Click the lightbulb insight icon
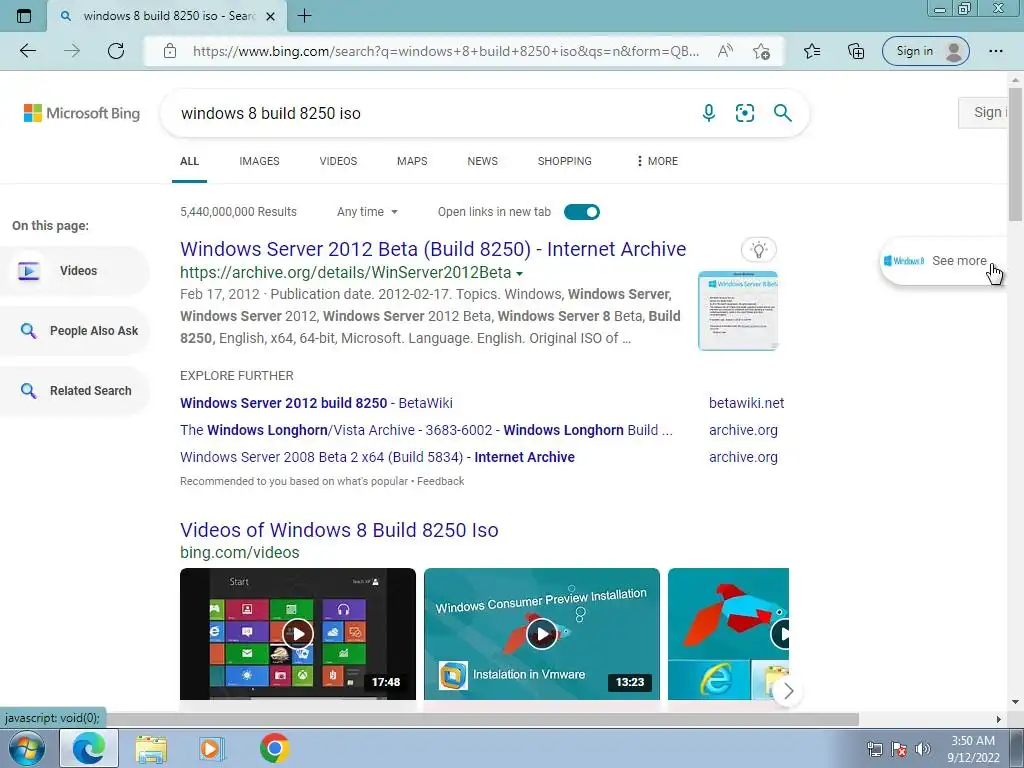This screenshot has width=1024, height=768. point(758,249)
